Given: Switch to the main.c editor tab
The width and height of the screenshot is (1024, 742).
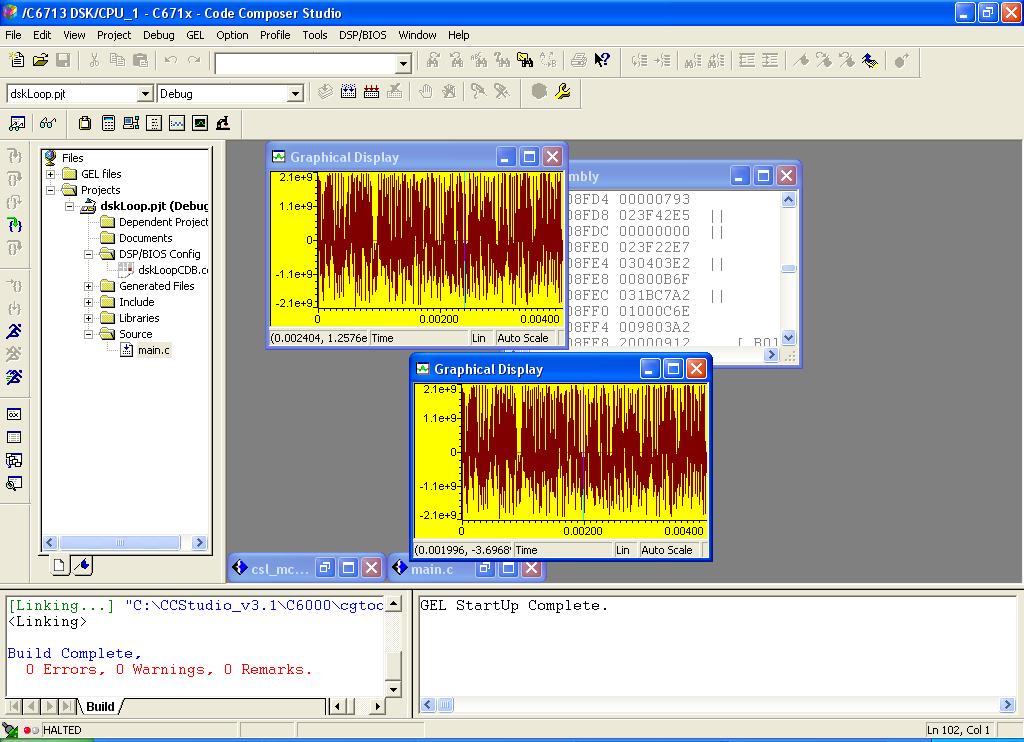Looking at the screenshot, I should (x=438, y=567).
